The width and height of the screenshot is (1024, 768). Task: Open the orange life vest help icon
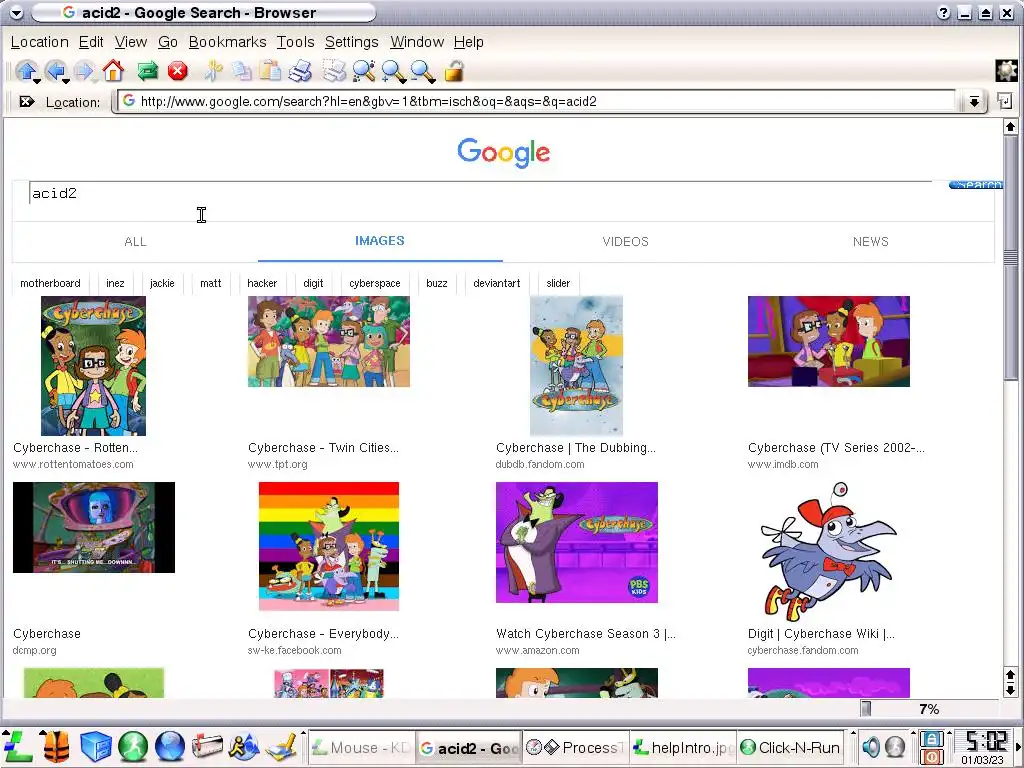(x=56, y=746)
